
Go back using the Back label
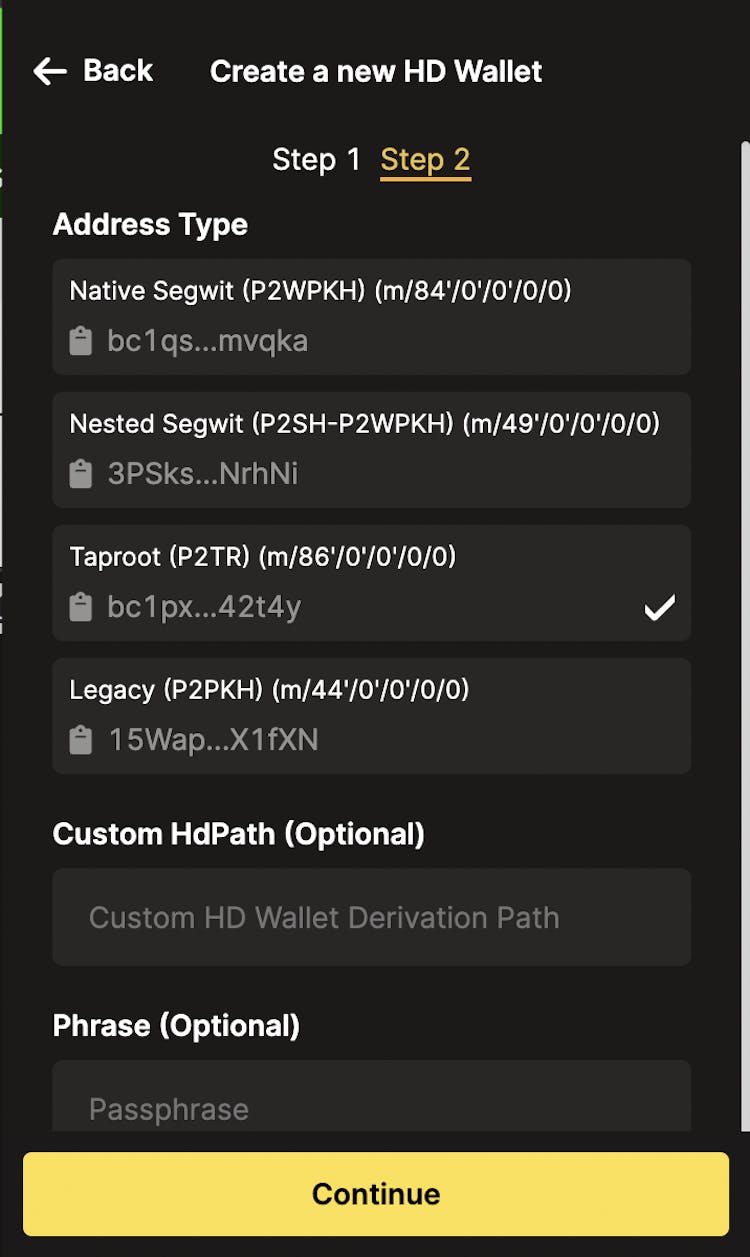(x=118, y=71)
